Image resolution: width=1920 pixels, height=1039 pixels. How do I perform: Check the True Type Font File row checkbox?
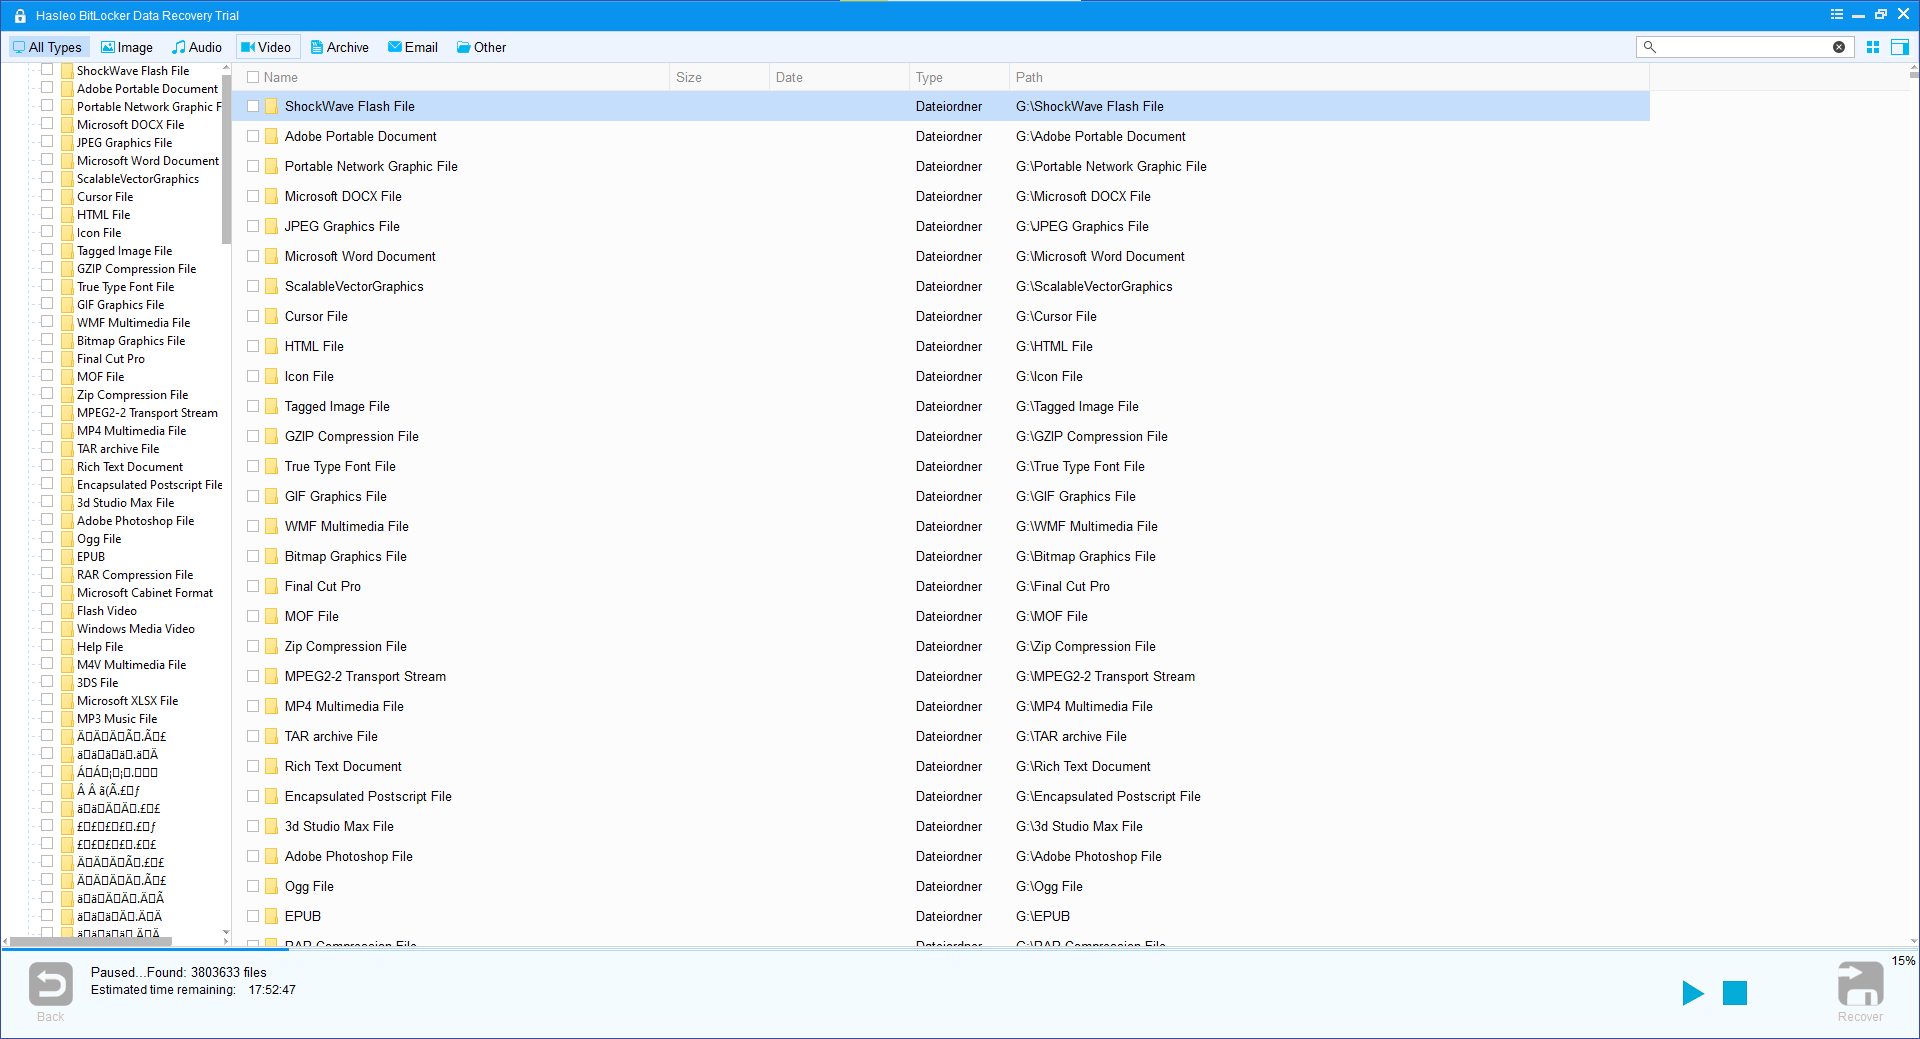253,466
